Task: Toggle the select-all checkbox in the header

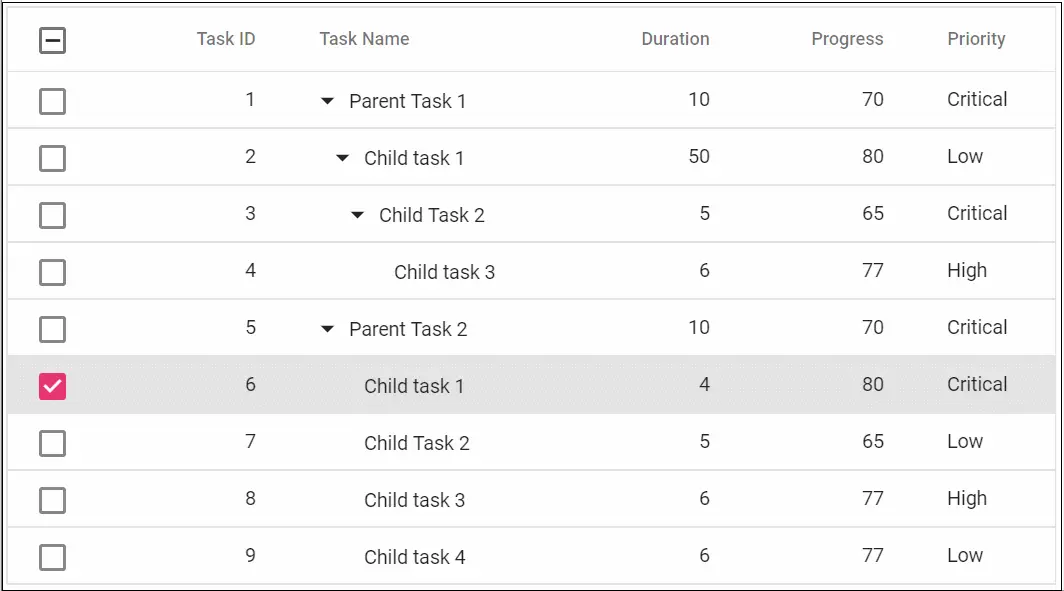Action: point(52,41)
